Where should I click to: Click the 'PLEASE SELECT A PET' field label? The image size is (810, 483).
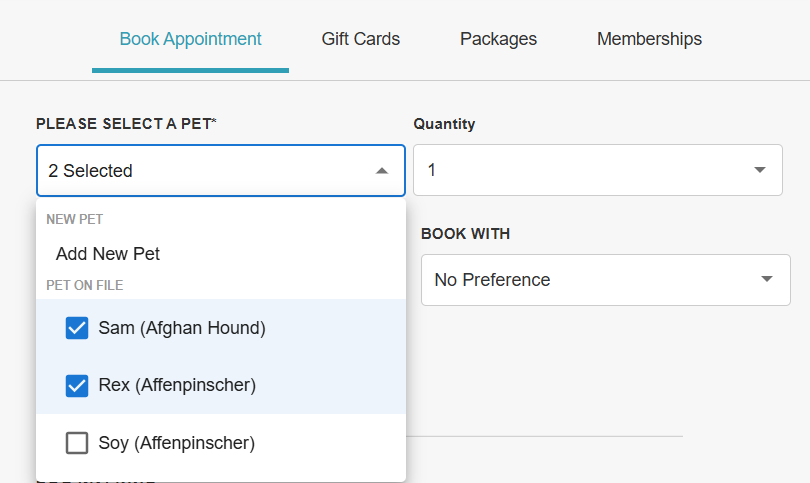[x=126, y=124]
